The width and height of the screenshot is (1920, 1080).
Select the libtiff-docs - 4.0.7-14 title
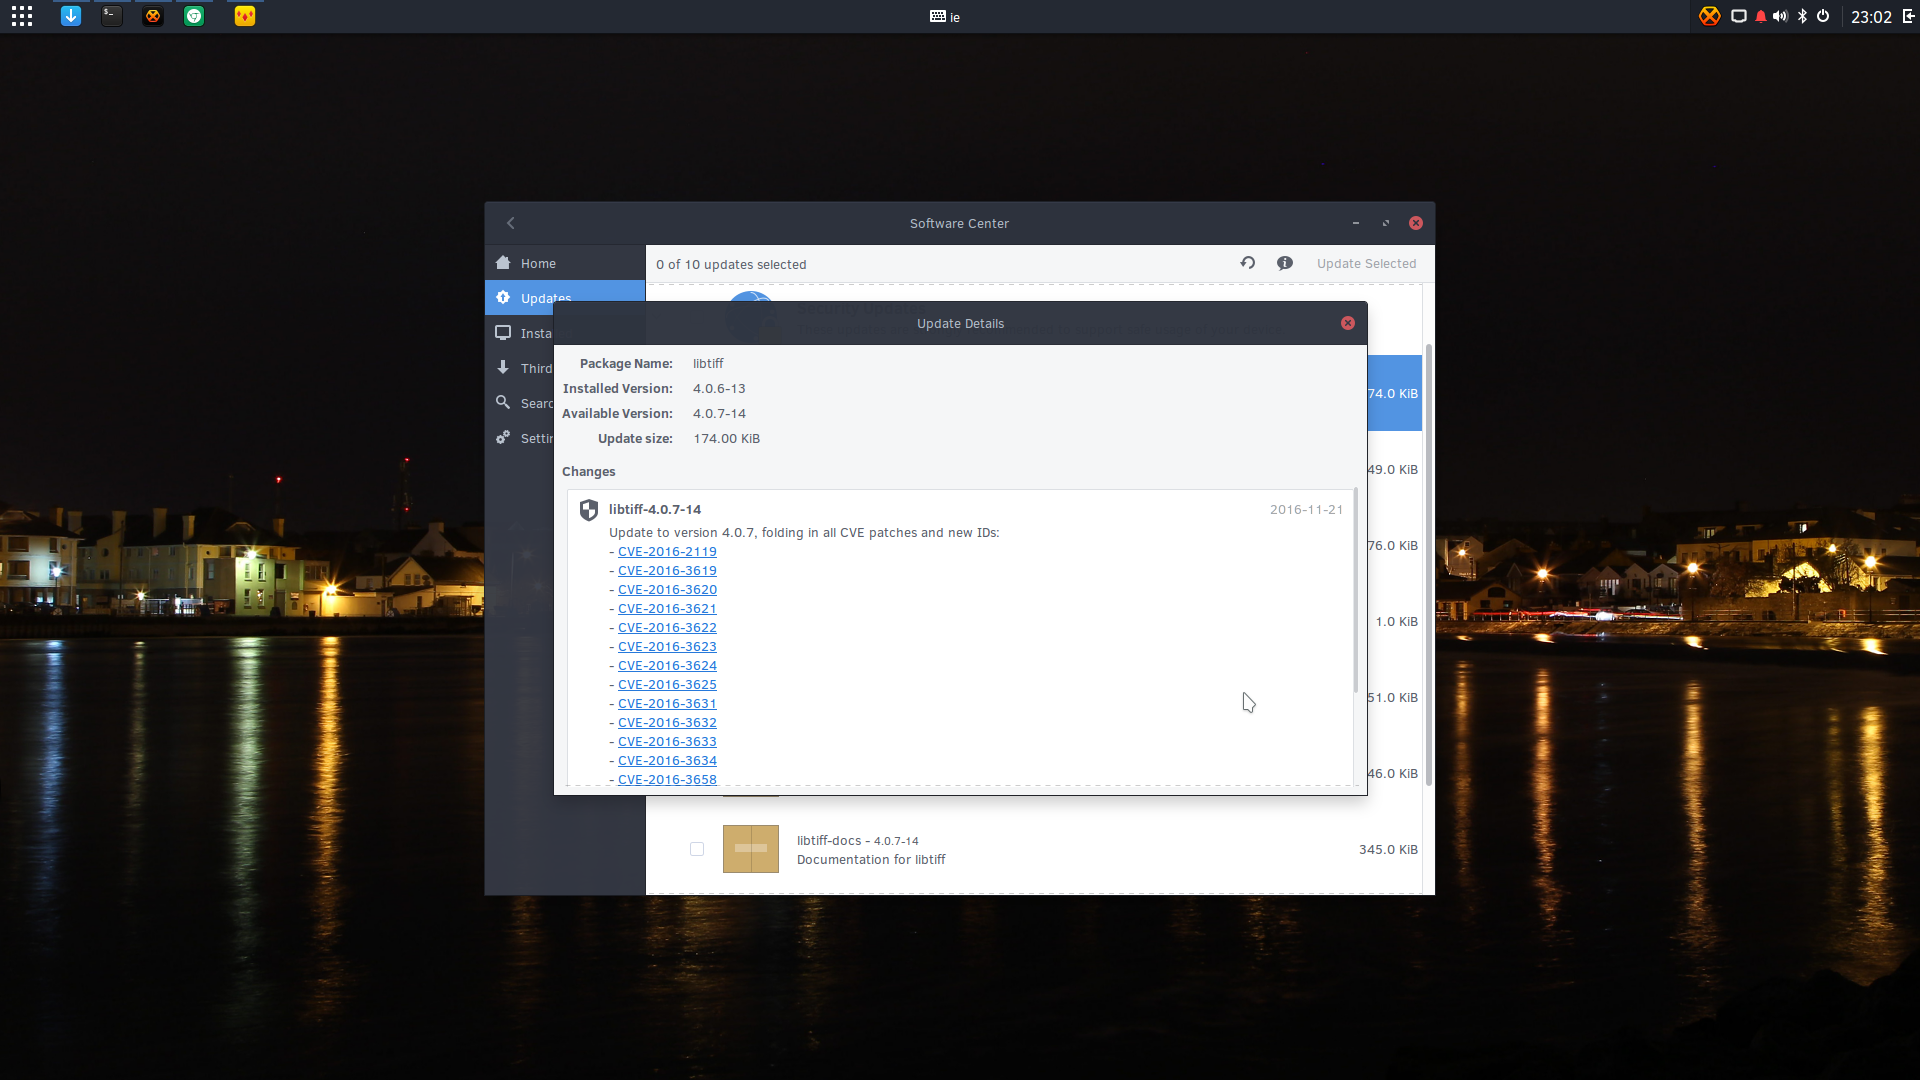(858, 841)
